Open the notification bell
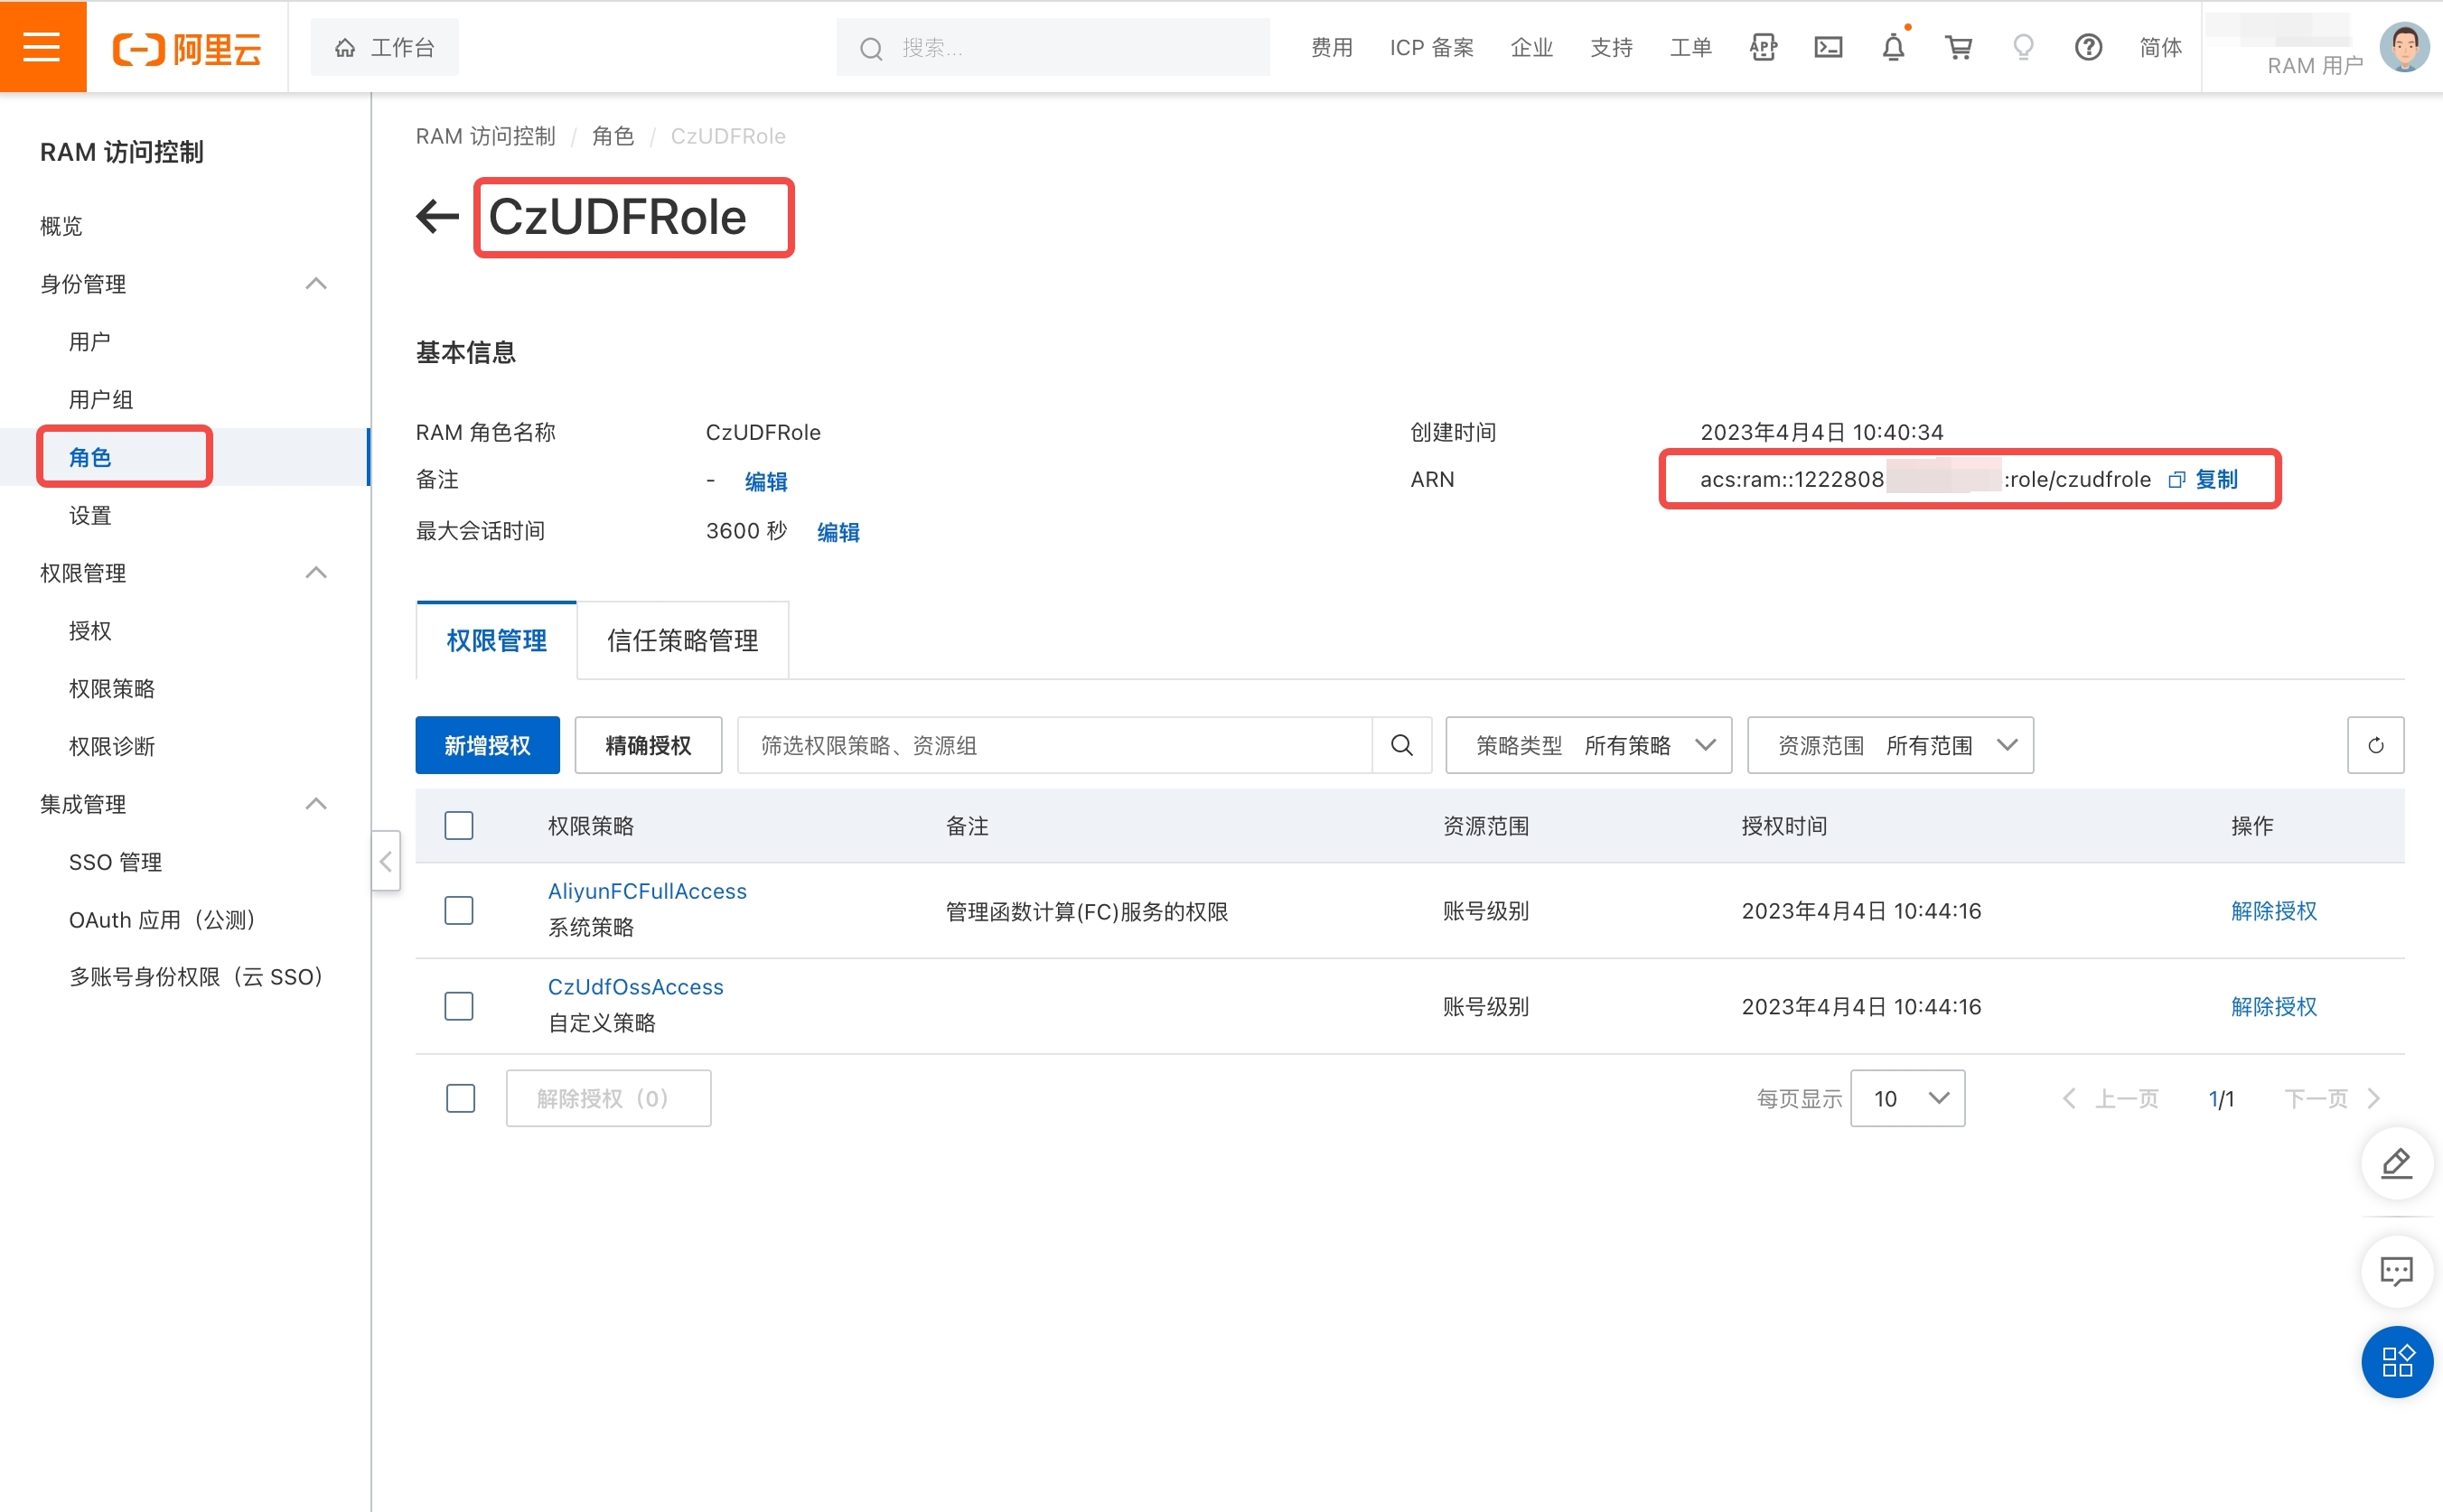The width and height of the screenshot is (2443, 1512). (x=1892, y=47)
